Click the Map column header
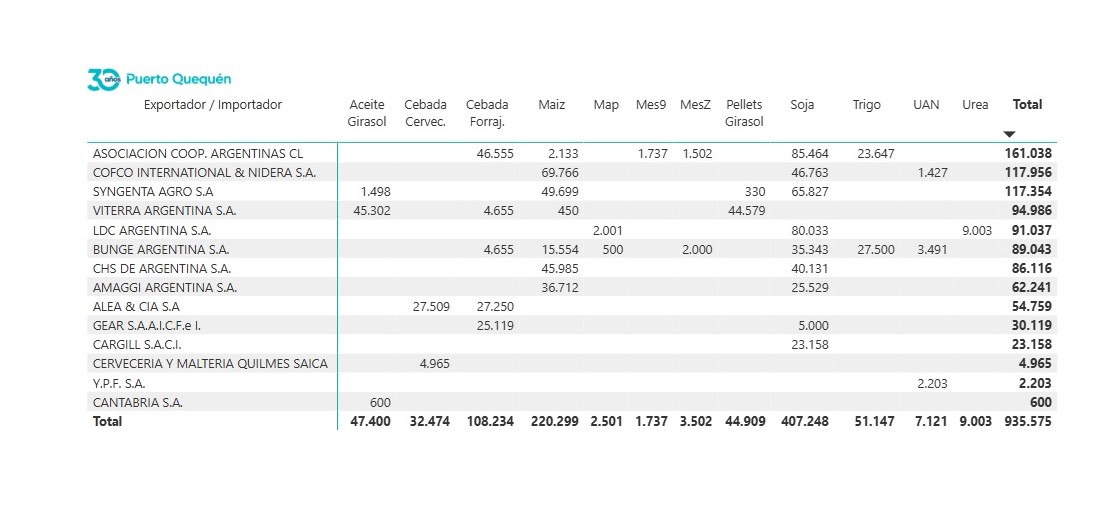The image size is (1101, 507). [606, 105]
